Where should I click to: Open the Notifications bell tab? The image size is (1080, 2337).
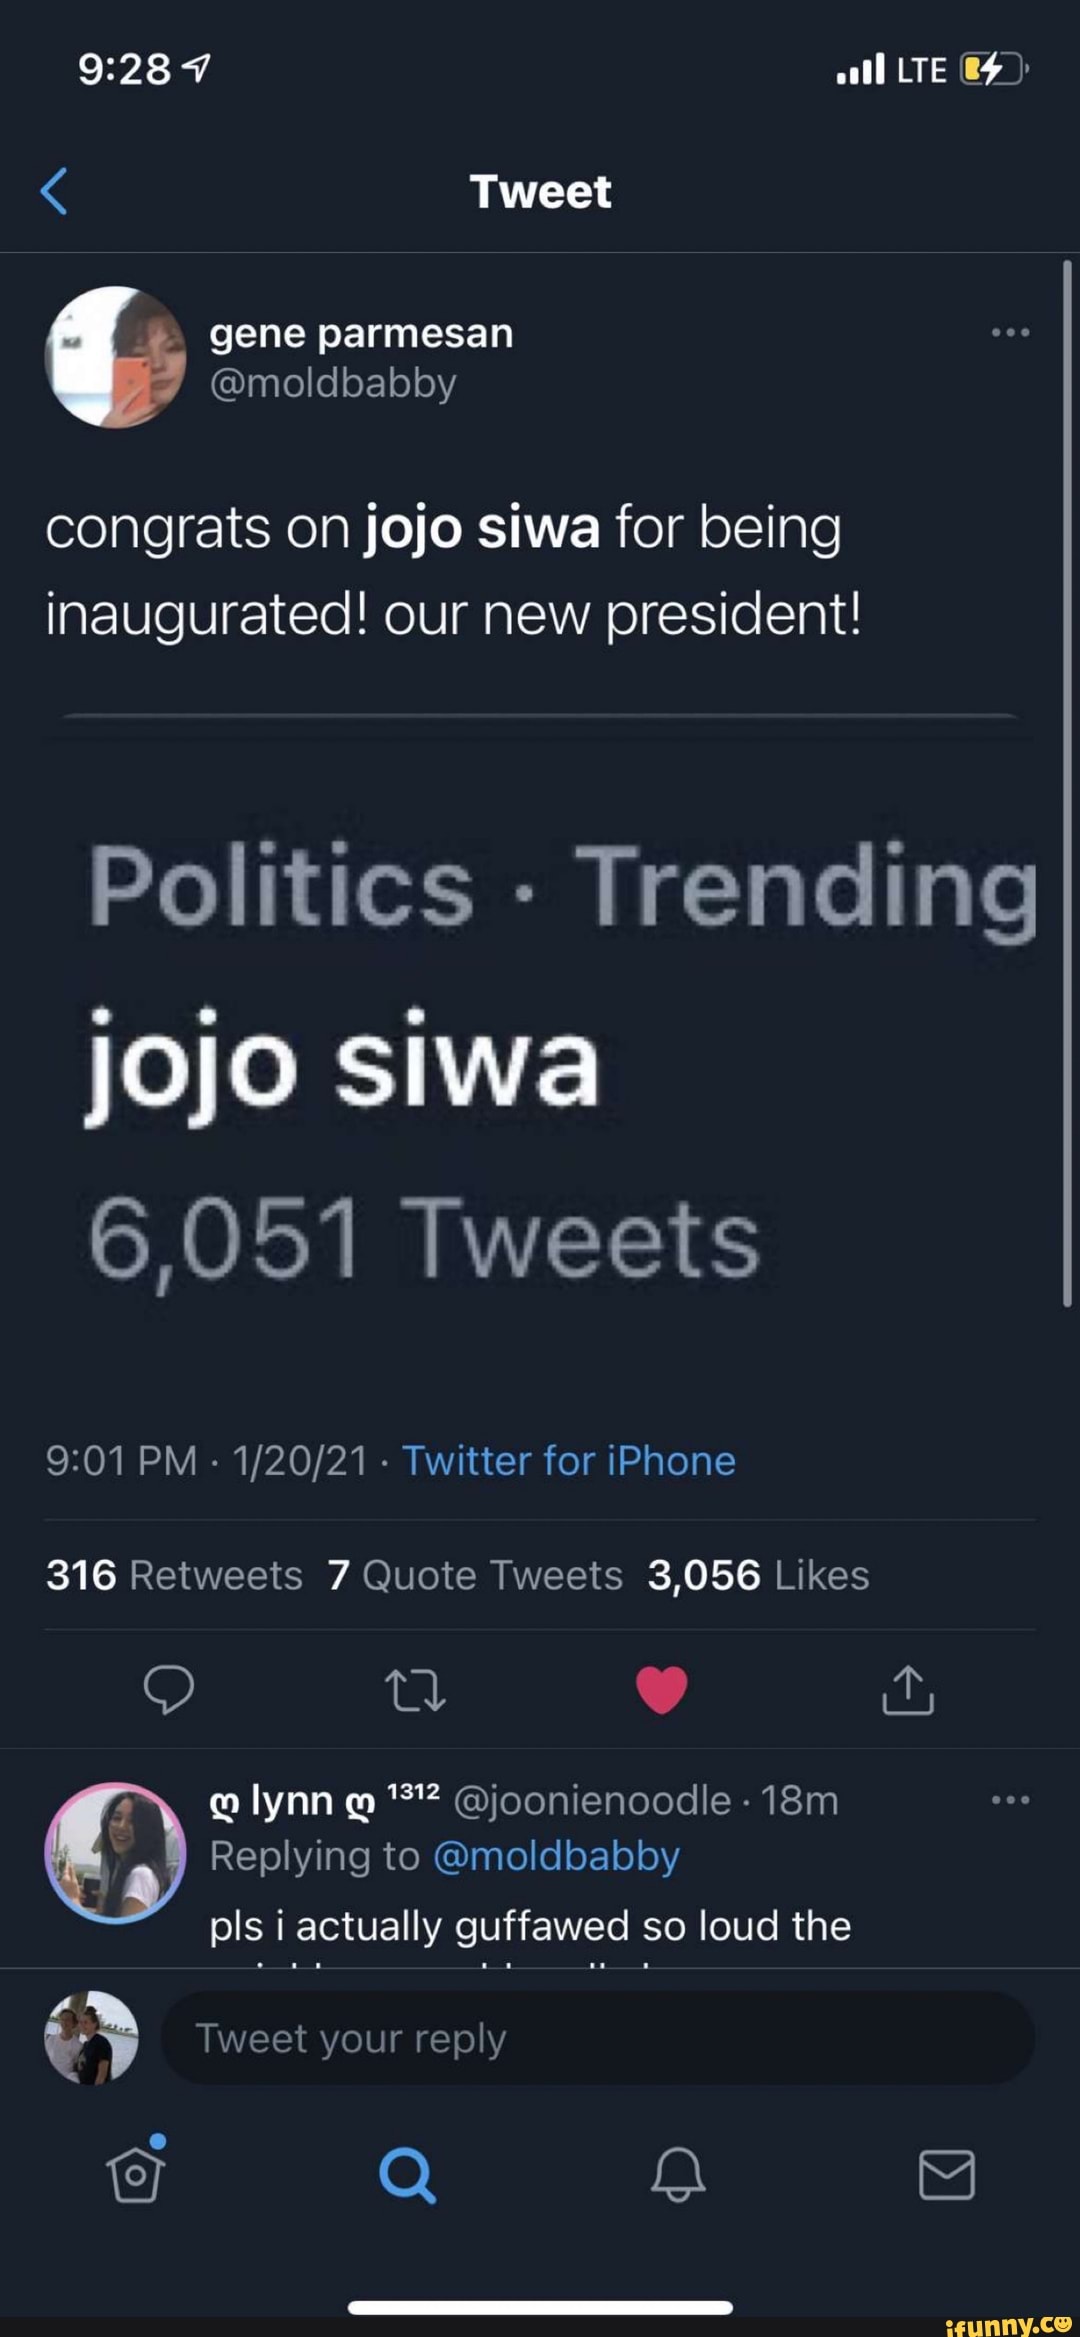point(678,2174)
